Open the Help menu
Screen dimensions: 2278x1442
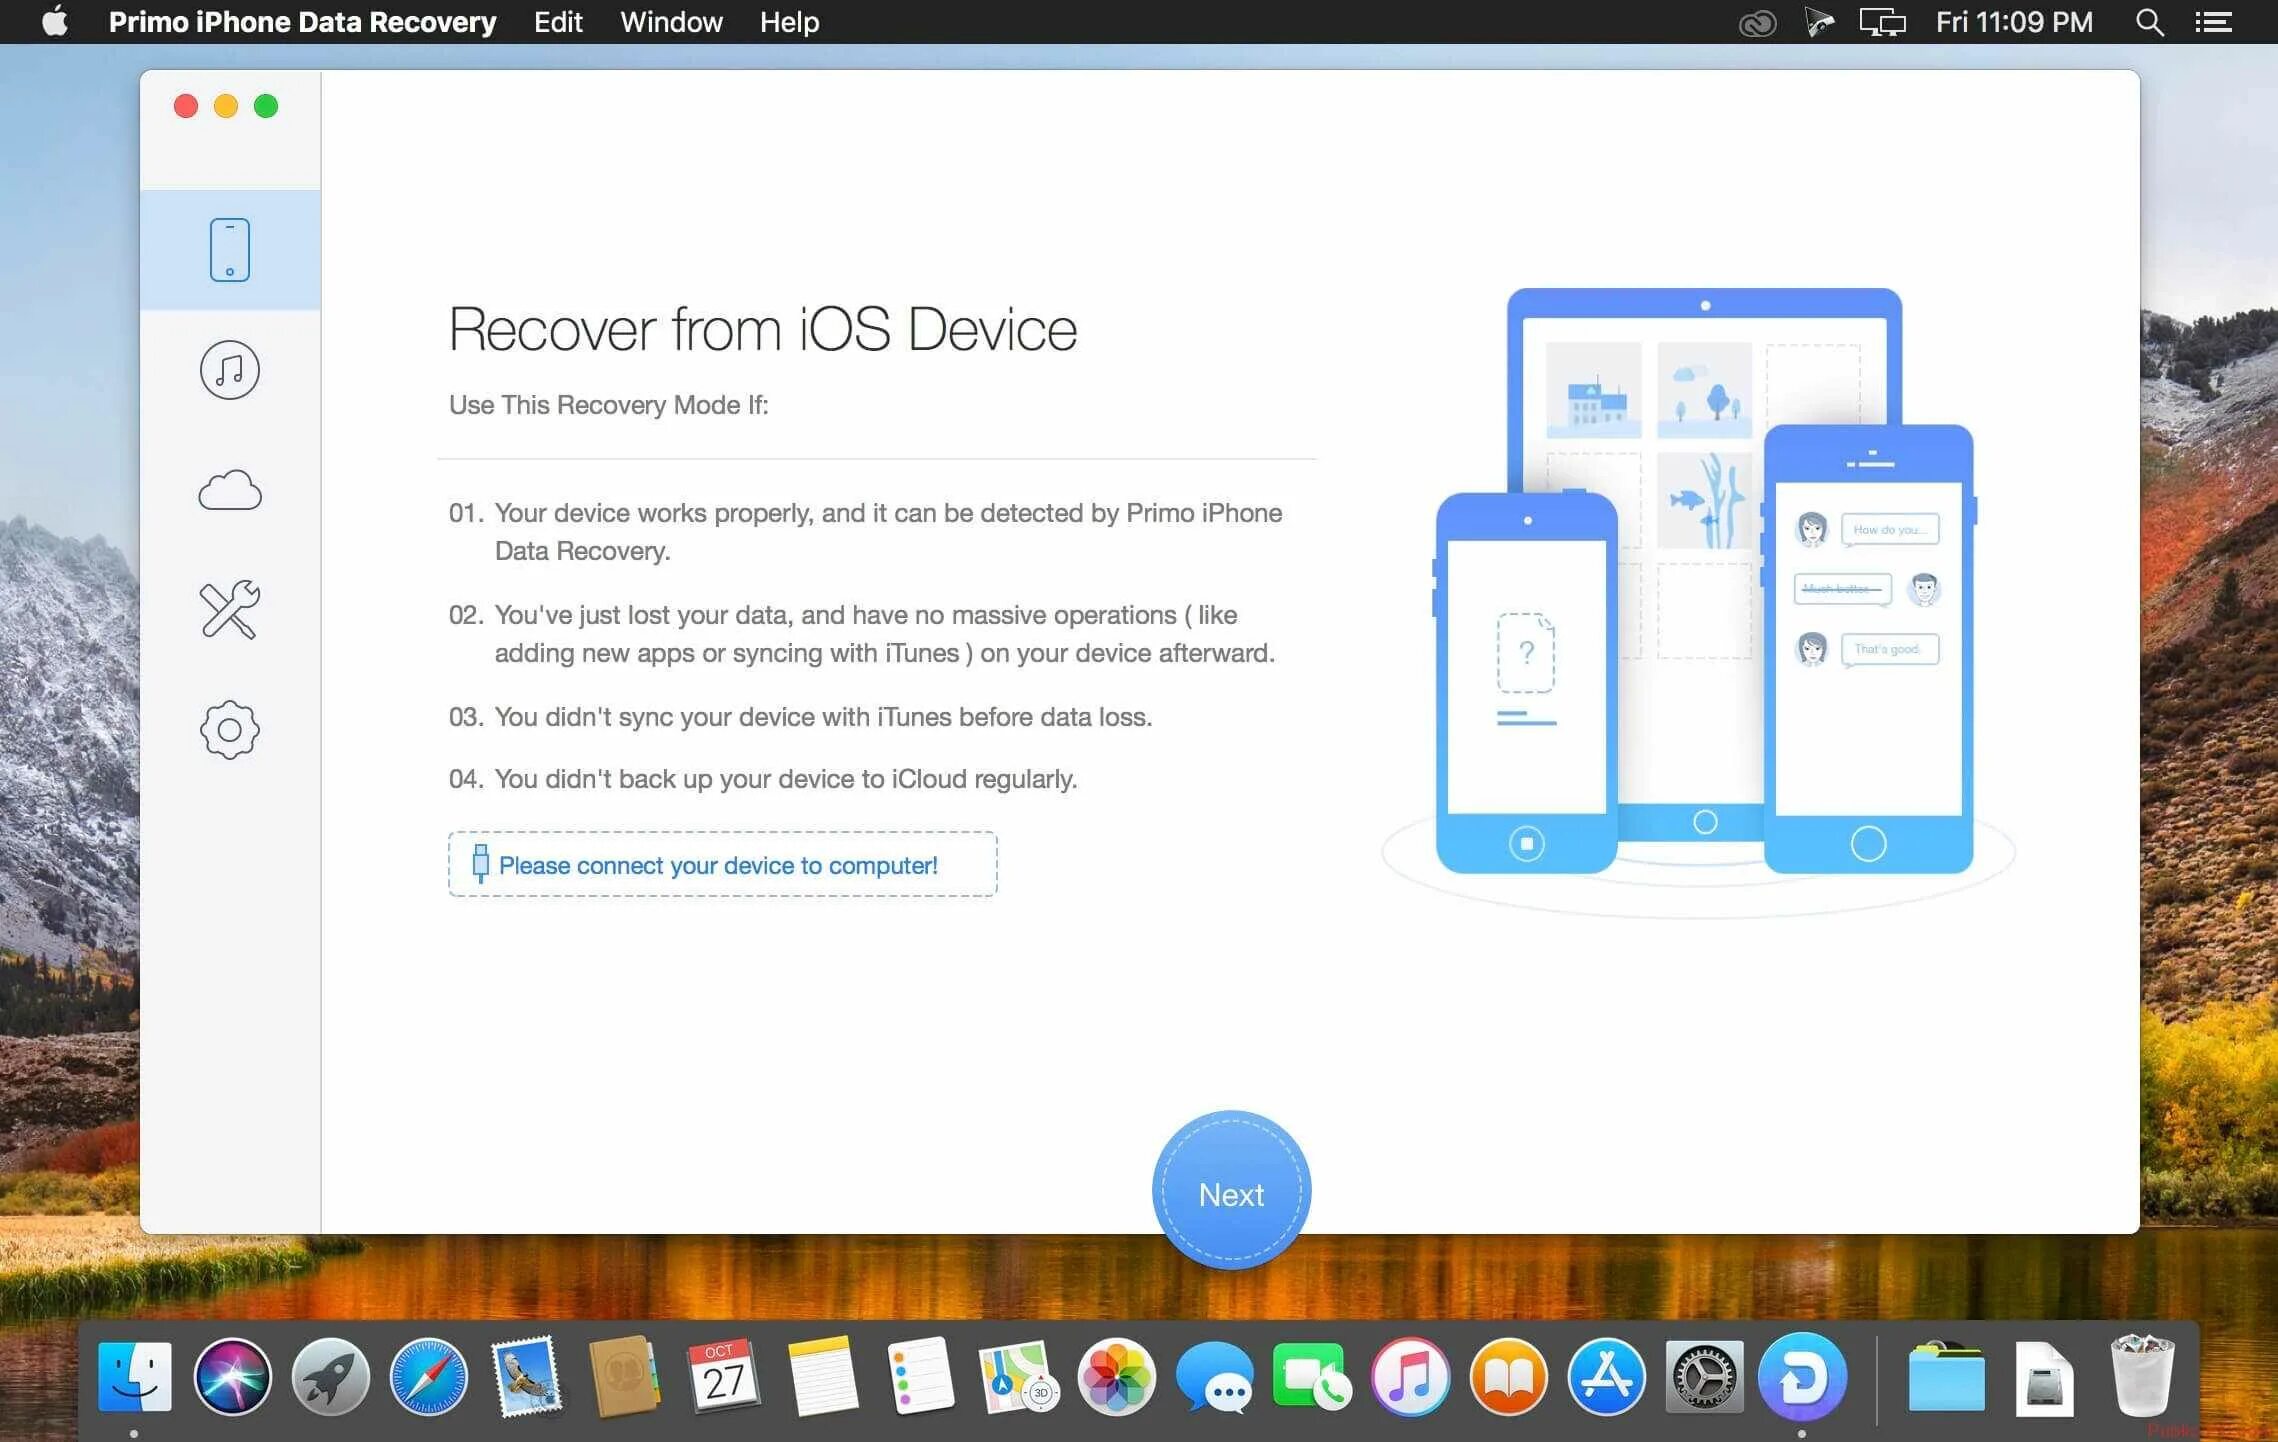click(789, 22)
